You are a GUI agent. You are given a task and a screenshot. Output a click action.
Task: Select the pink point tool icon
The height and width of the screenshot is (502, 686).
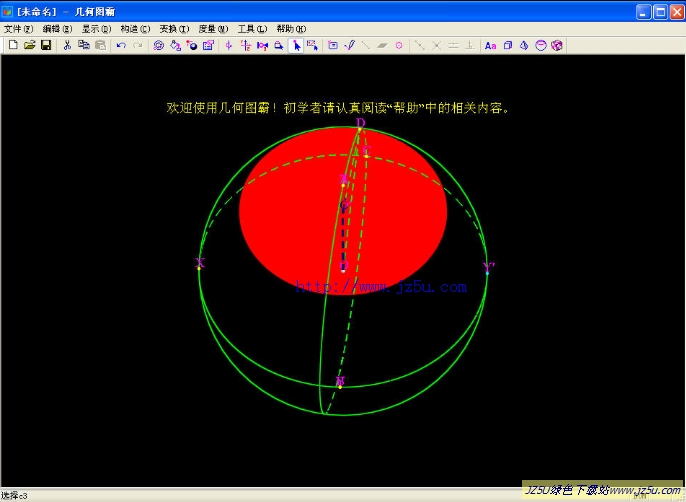(x=229, y=45)
